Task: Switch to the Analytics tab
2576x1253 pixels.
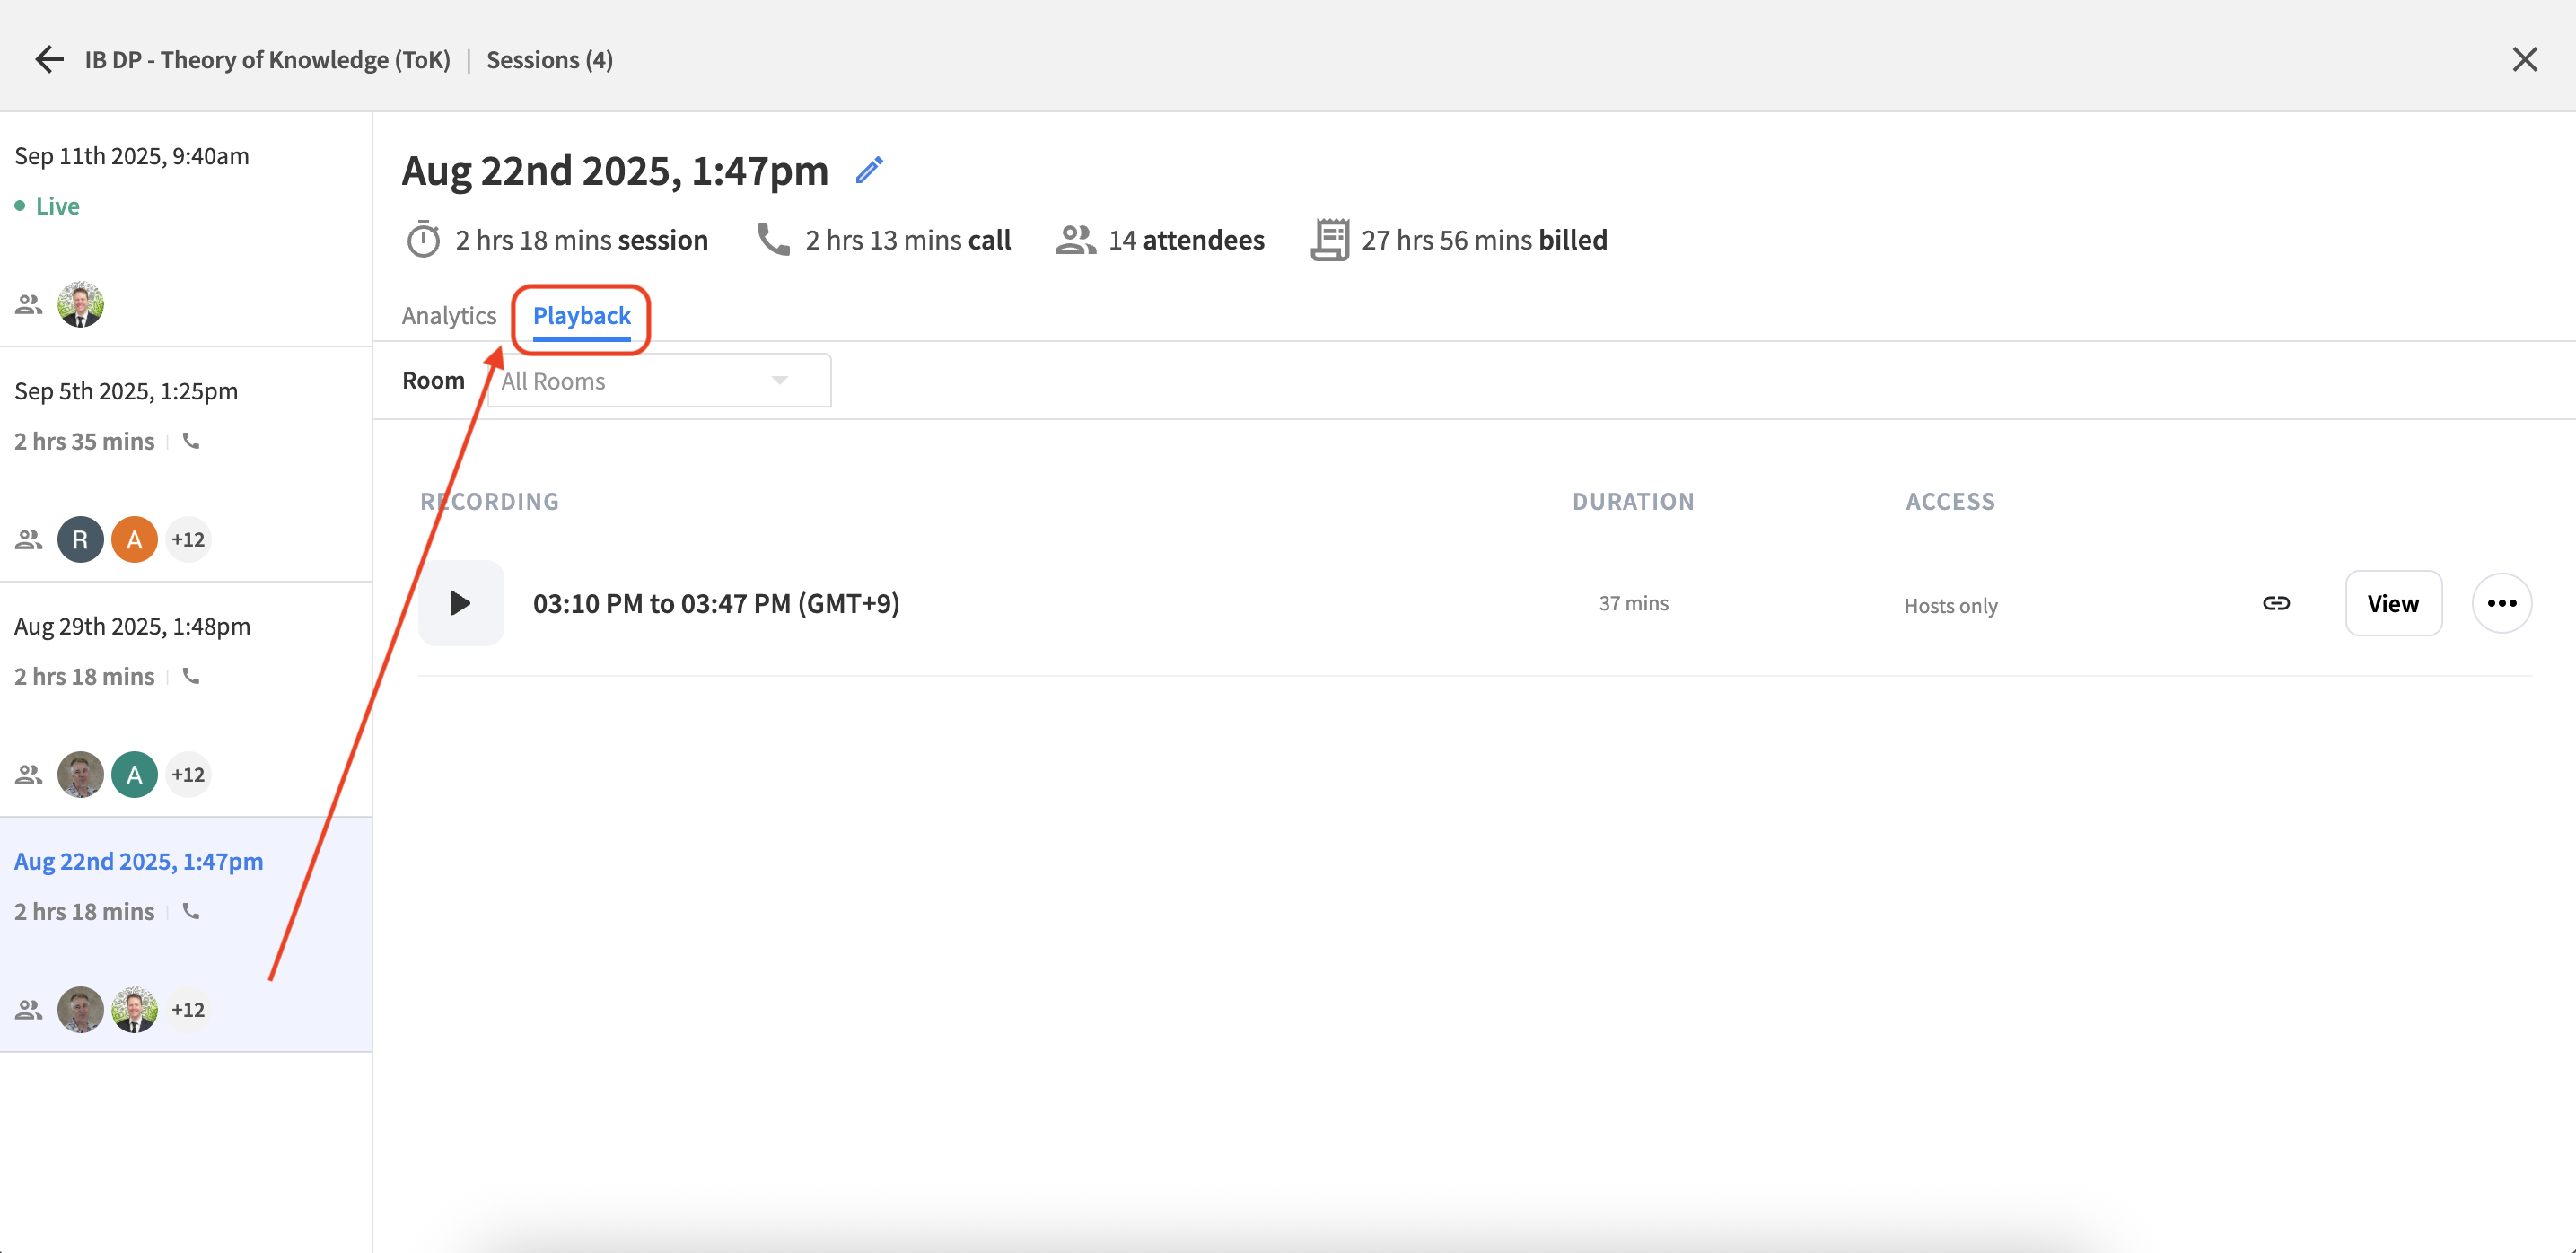Action: click(x=448, y=315)
